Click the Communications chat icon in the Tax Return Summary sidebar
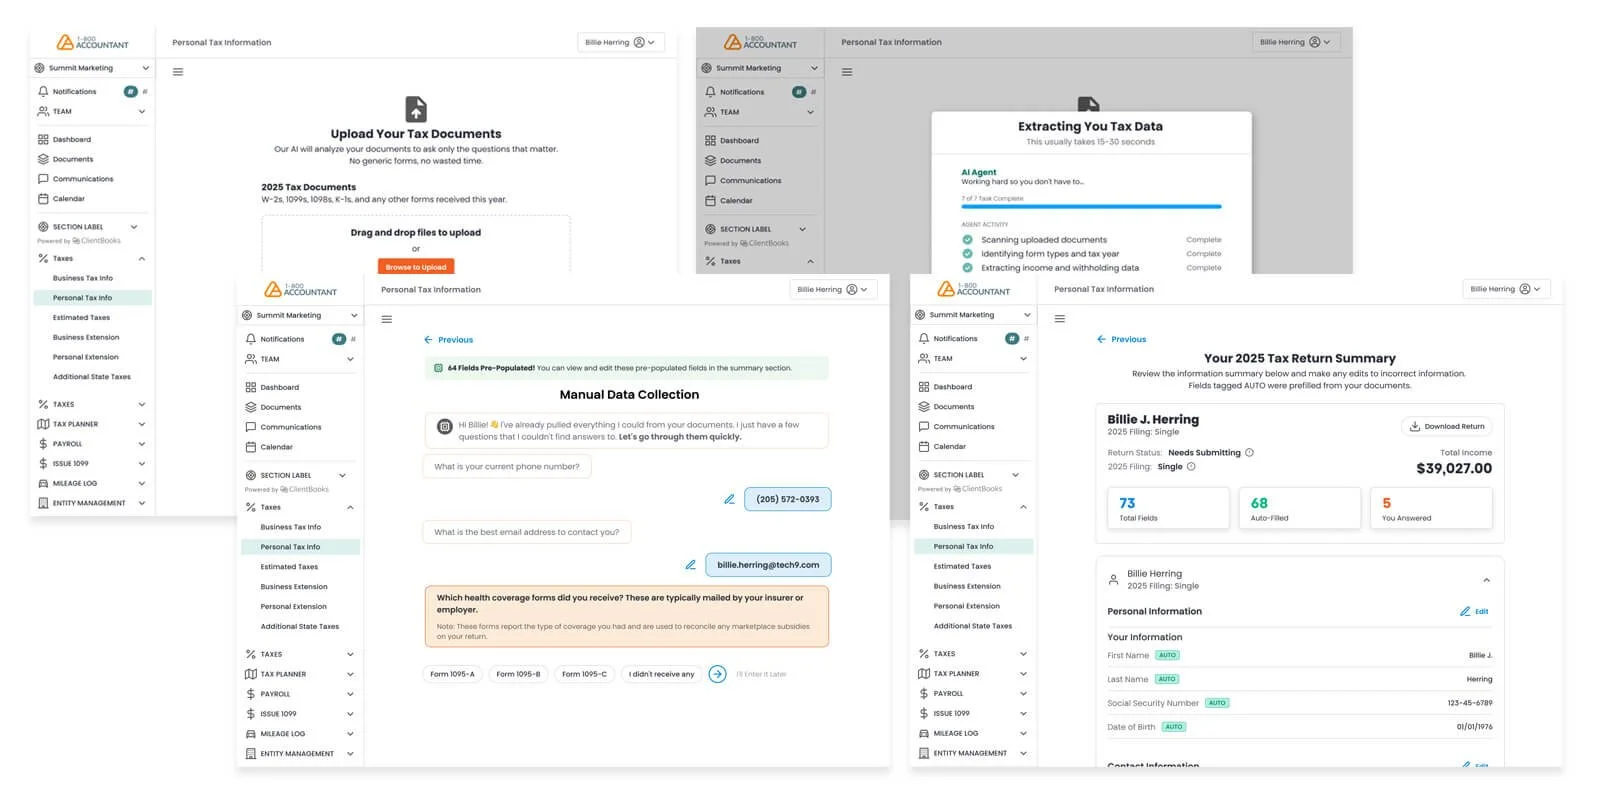Image resolution: width=1600 pixels, height=810 pixels. point(924,427)
